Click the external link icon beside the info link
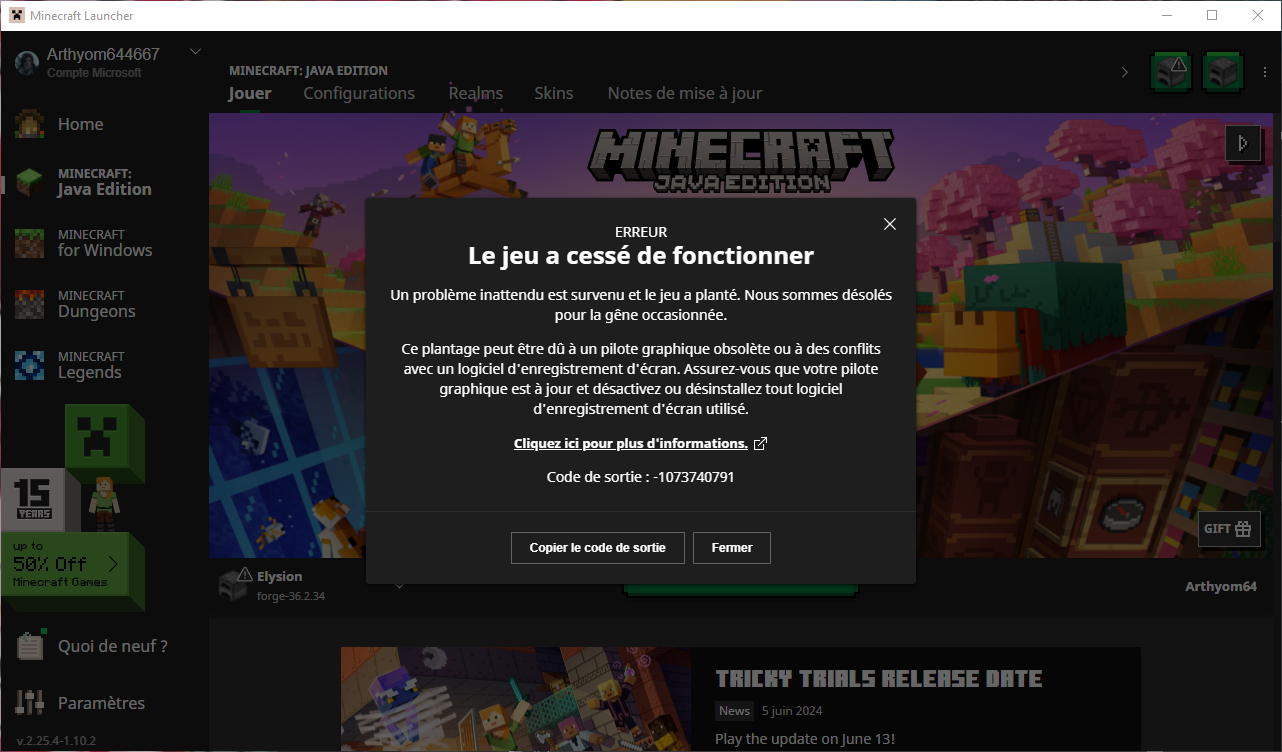The height and width of the screenshot is (752, 1282). tap(760, 443)
